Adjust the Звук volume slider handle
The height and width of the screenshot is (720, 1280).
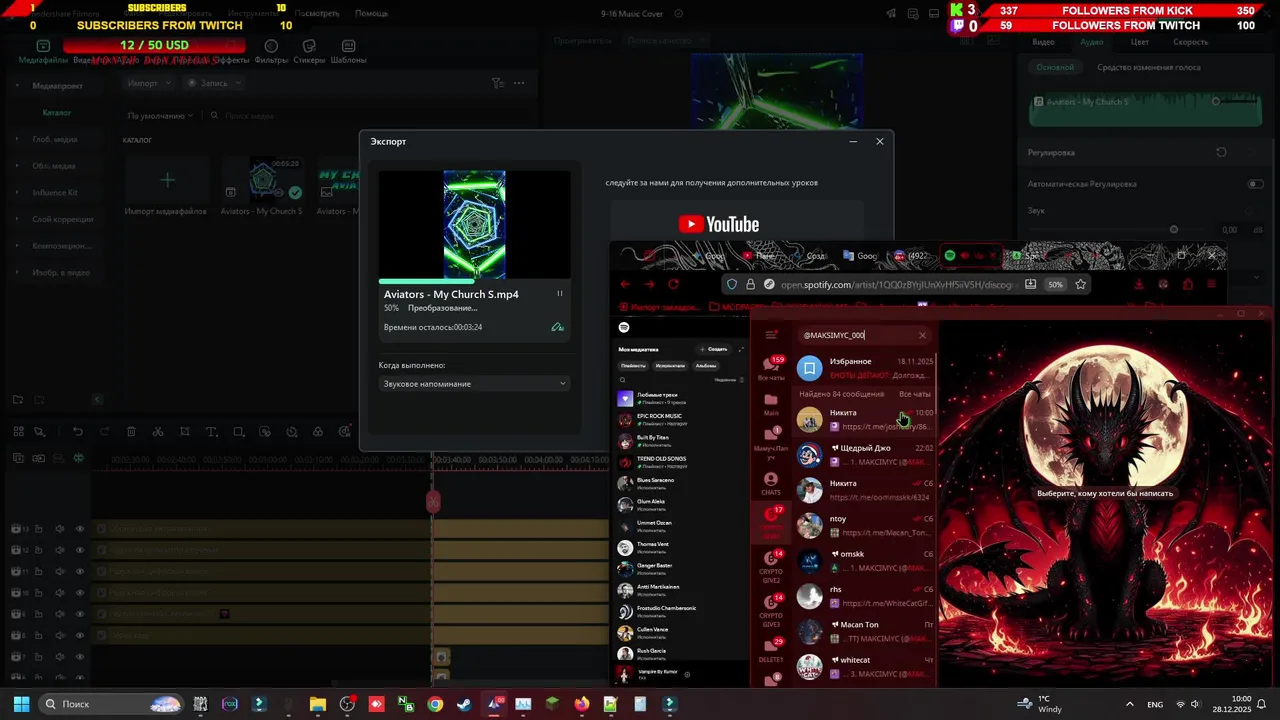coord(1174,230)
